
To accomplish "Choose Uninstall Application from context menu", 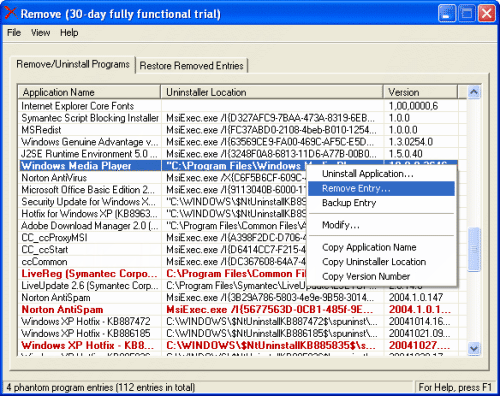I will pyautogui.click(x=368, y=174).
